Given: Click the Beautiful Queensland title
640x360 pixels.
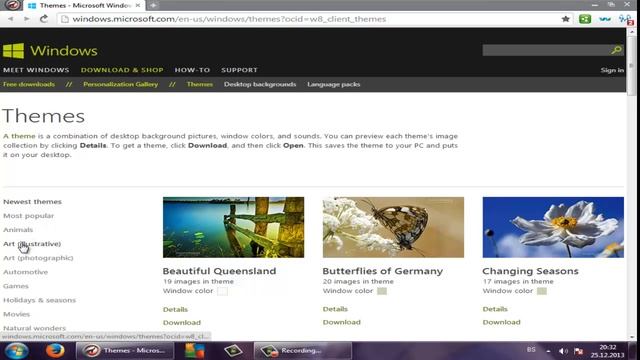Looking at the screenshot, I should tap(219, 271).
